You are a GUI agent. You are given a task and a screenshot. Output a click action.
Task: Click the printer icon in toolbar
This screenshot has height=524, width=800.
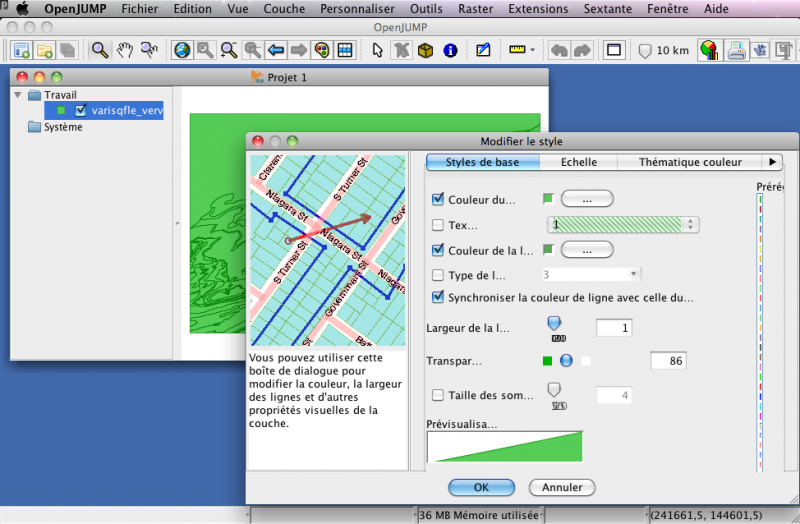pyautogui.click(x=735, y=49)
